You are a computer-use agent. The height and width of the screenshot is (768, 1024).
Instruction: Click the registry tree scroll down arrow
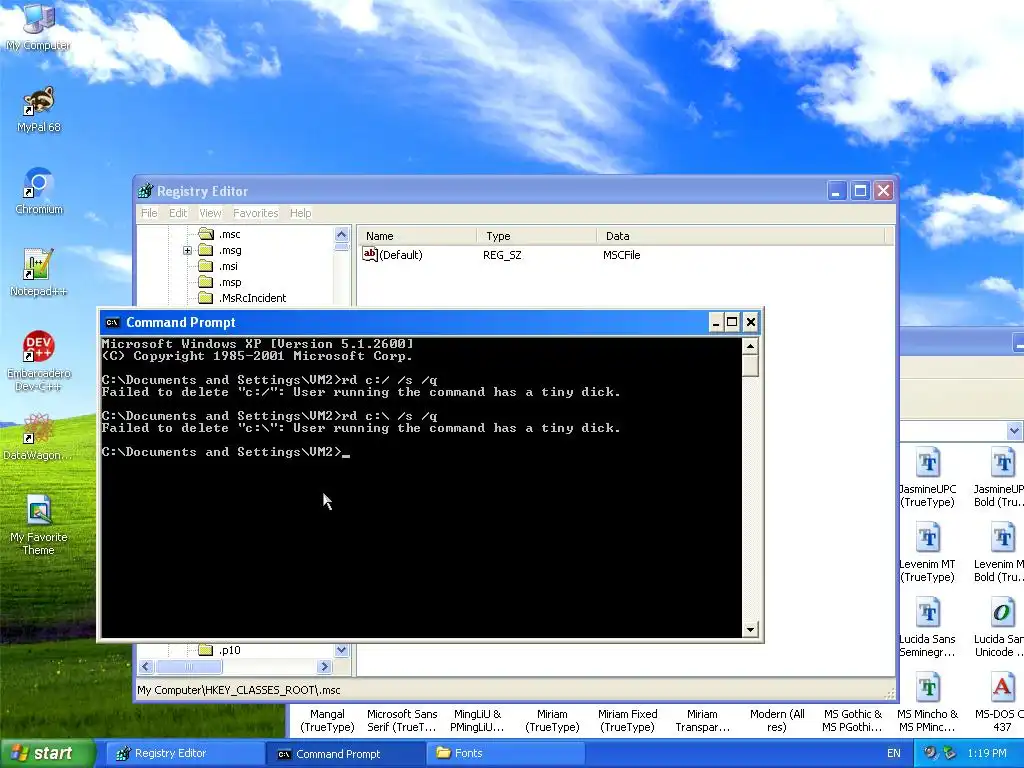coord(342,650)
